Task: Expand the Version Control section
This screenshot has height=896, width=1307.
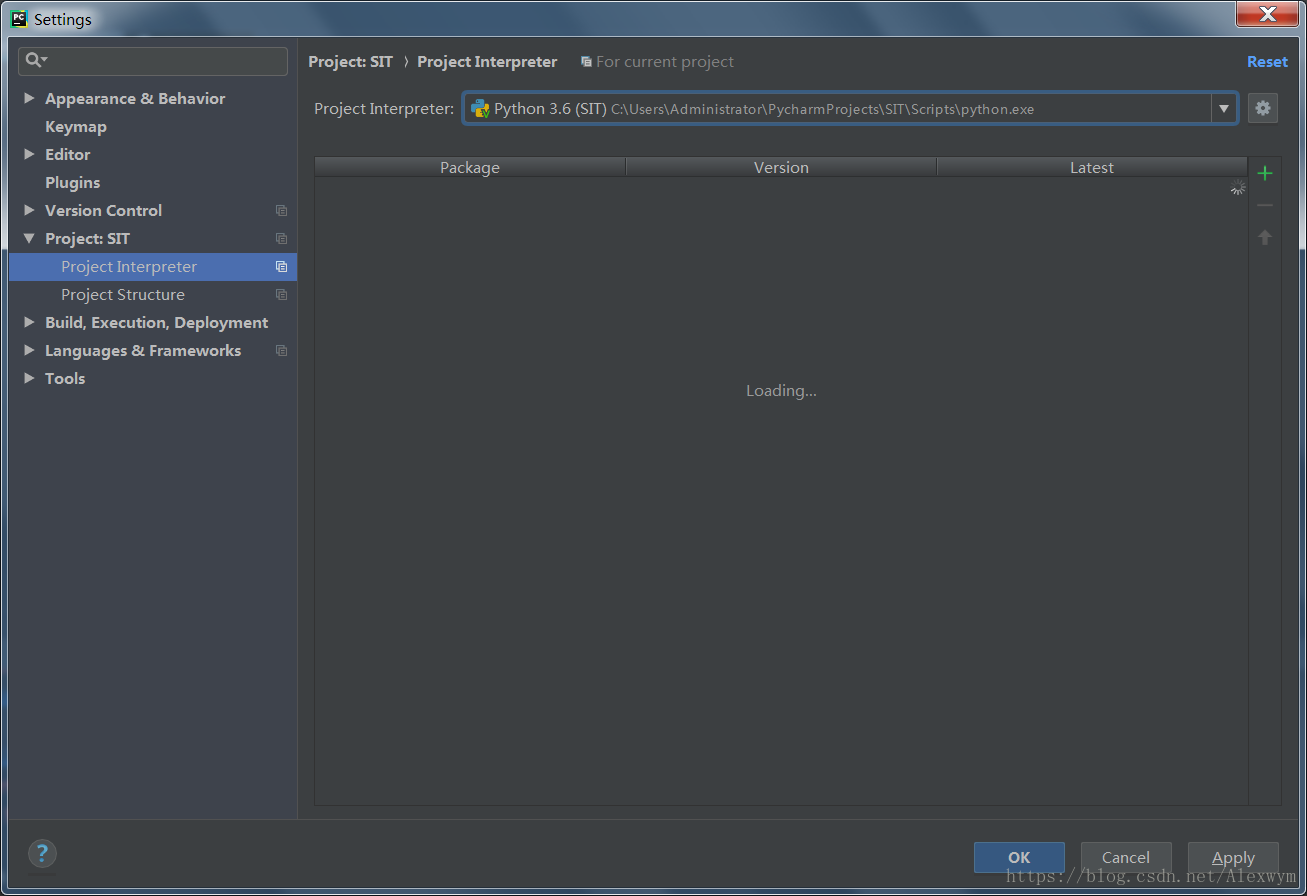Action: [29, 210]
